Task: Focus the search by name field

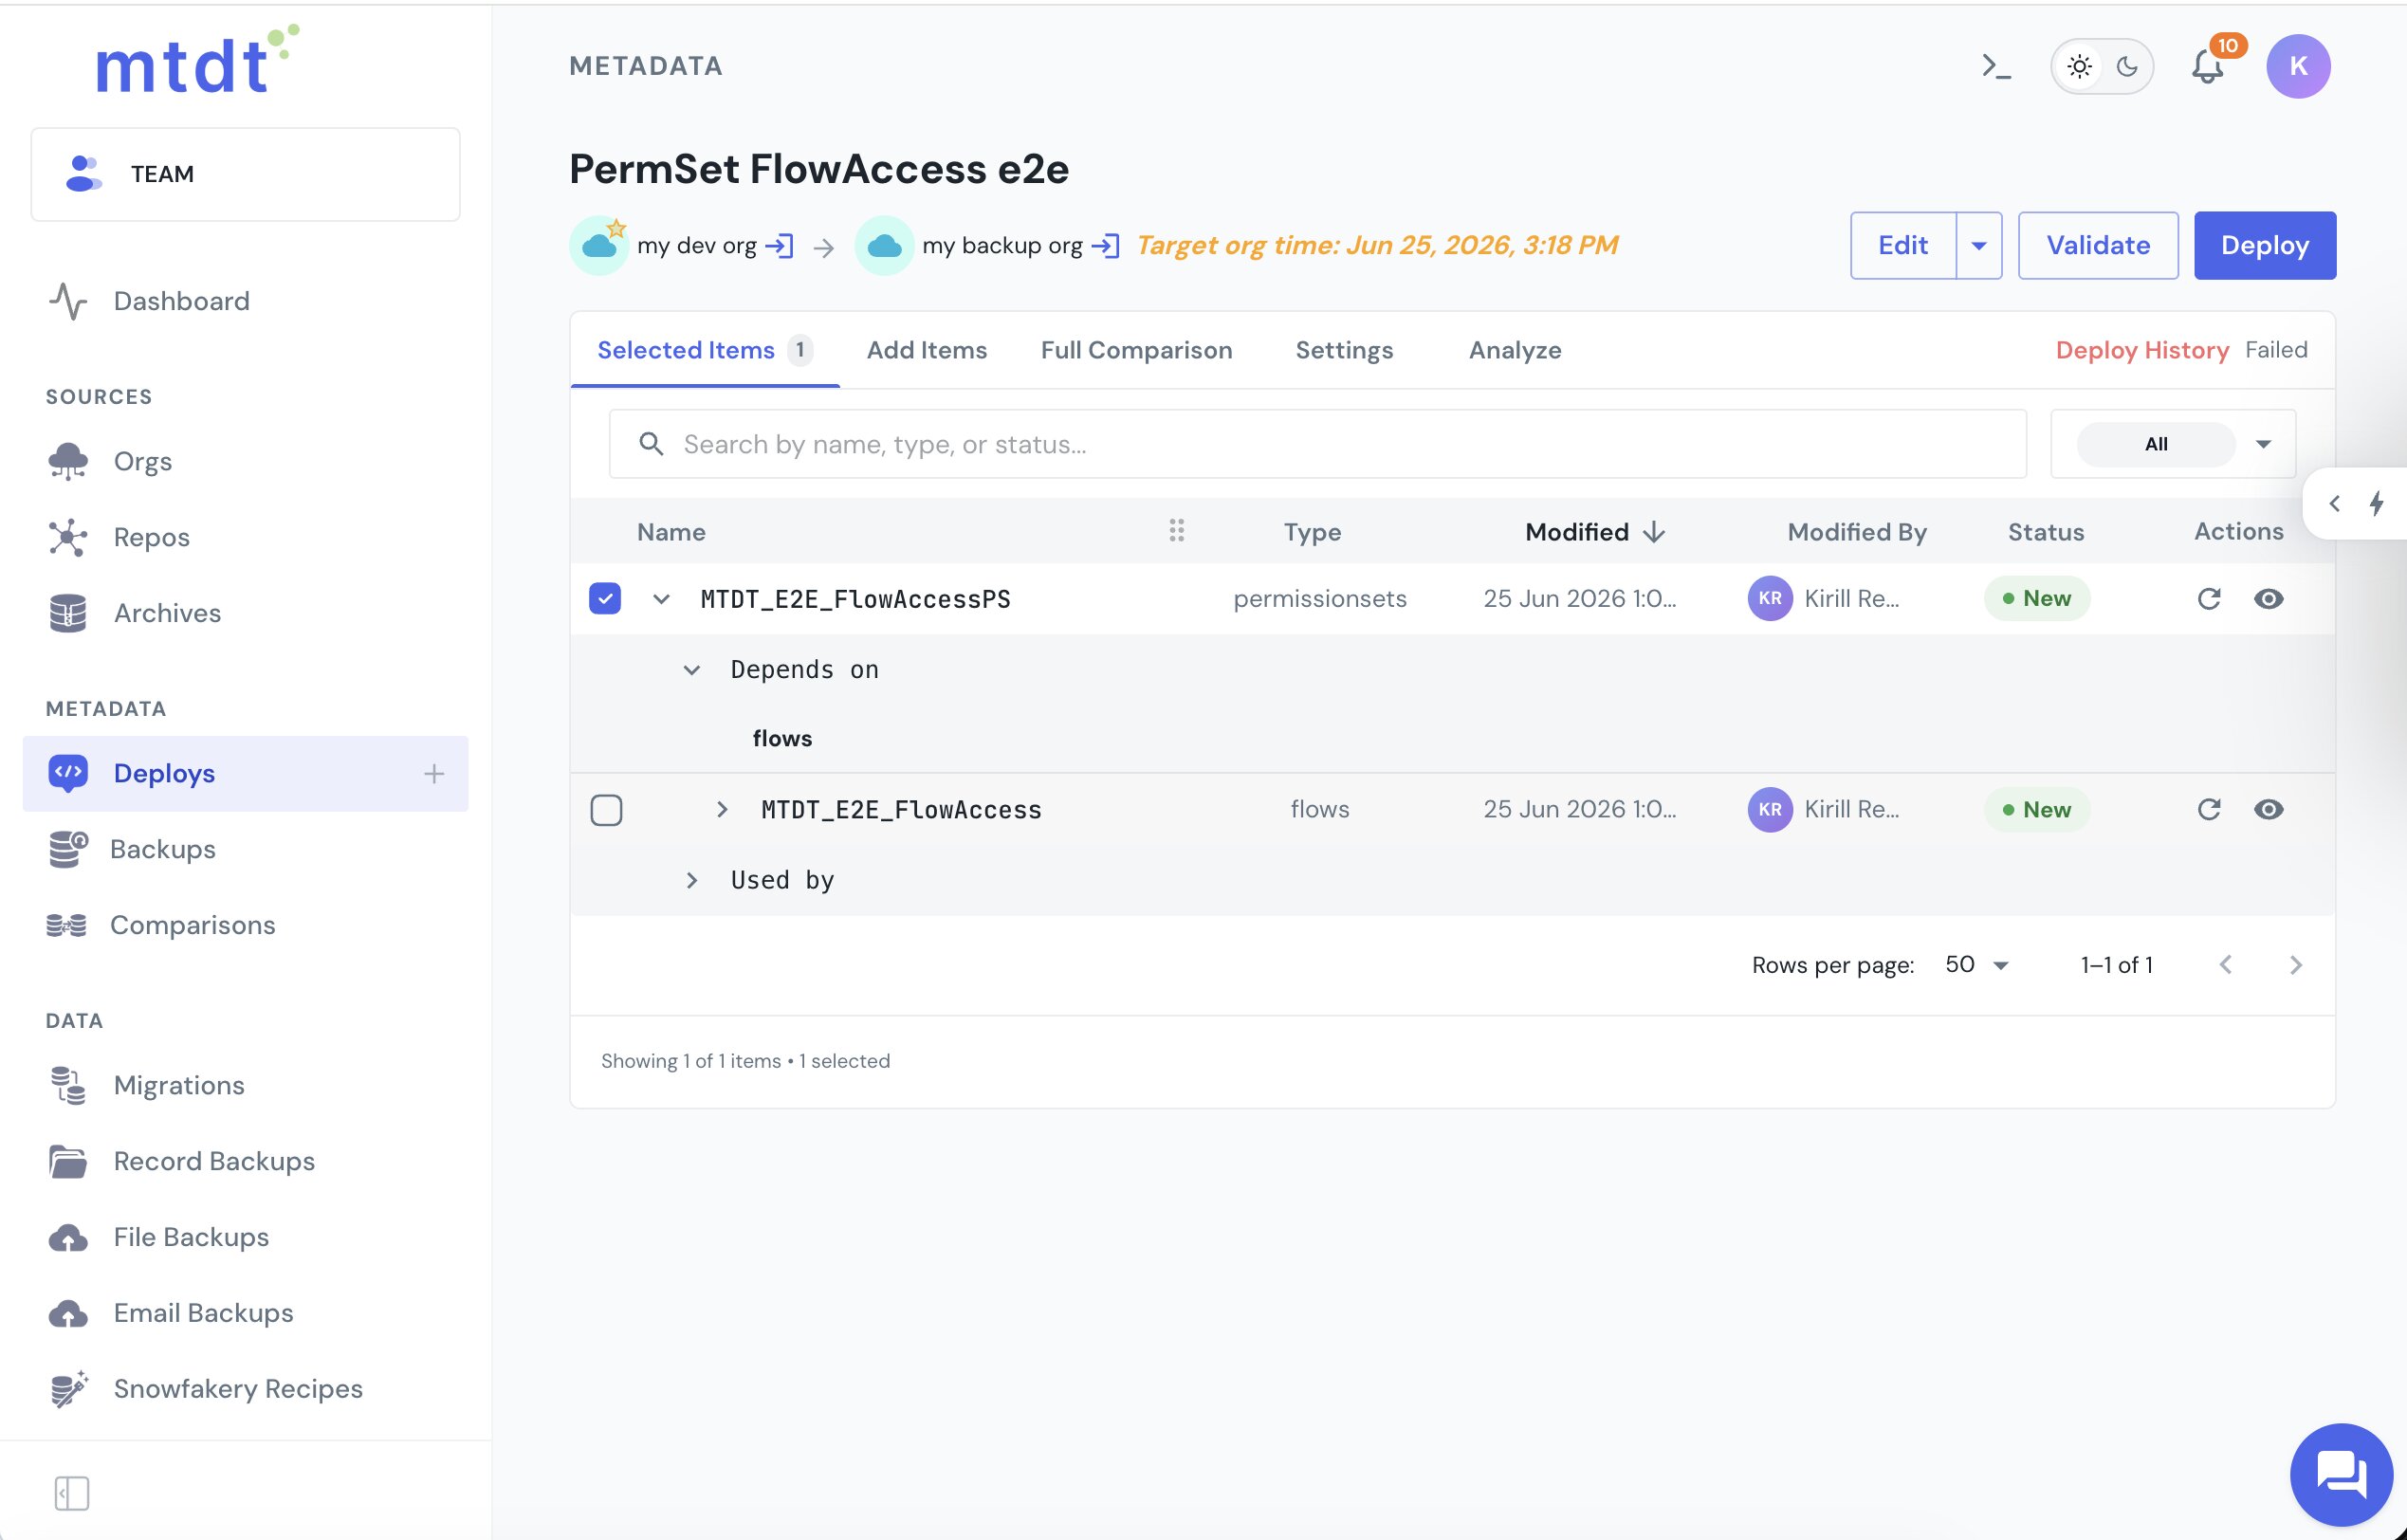Action: point(1317,444)
